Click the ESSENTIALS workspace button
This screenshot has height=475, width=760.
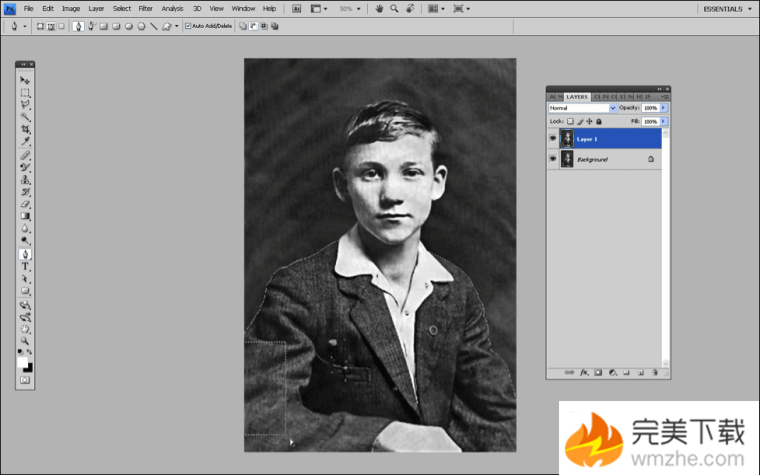pos(722,8)
